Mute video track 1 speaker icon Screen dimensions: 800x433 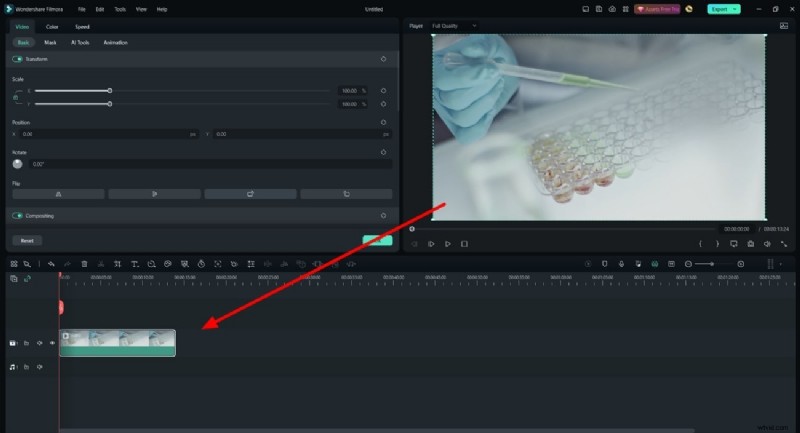pos(40,343)
